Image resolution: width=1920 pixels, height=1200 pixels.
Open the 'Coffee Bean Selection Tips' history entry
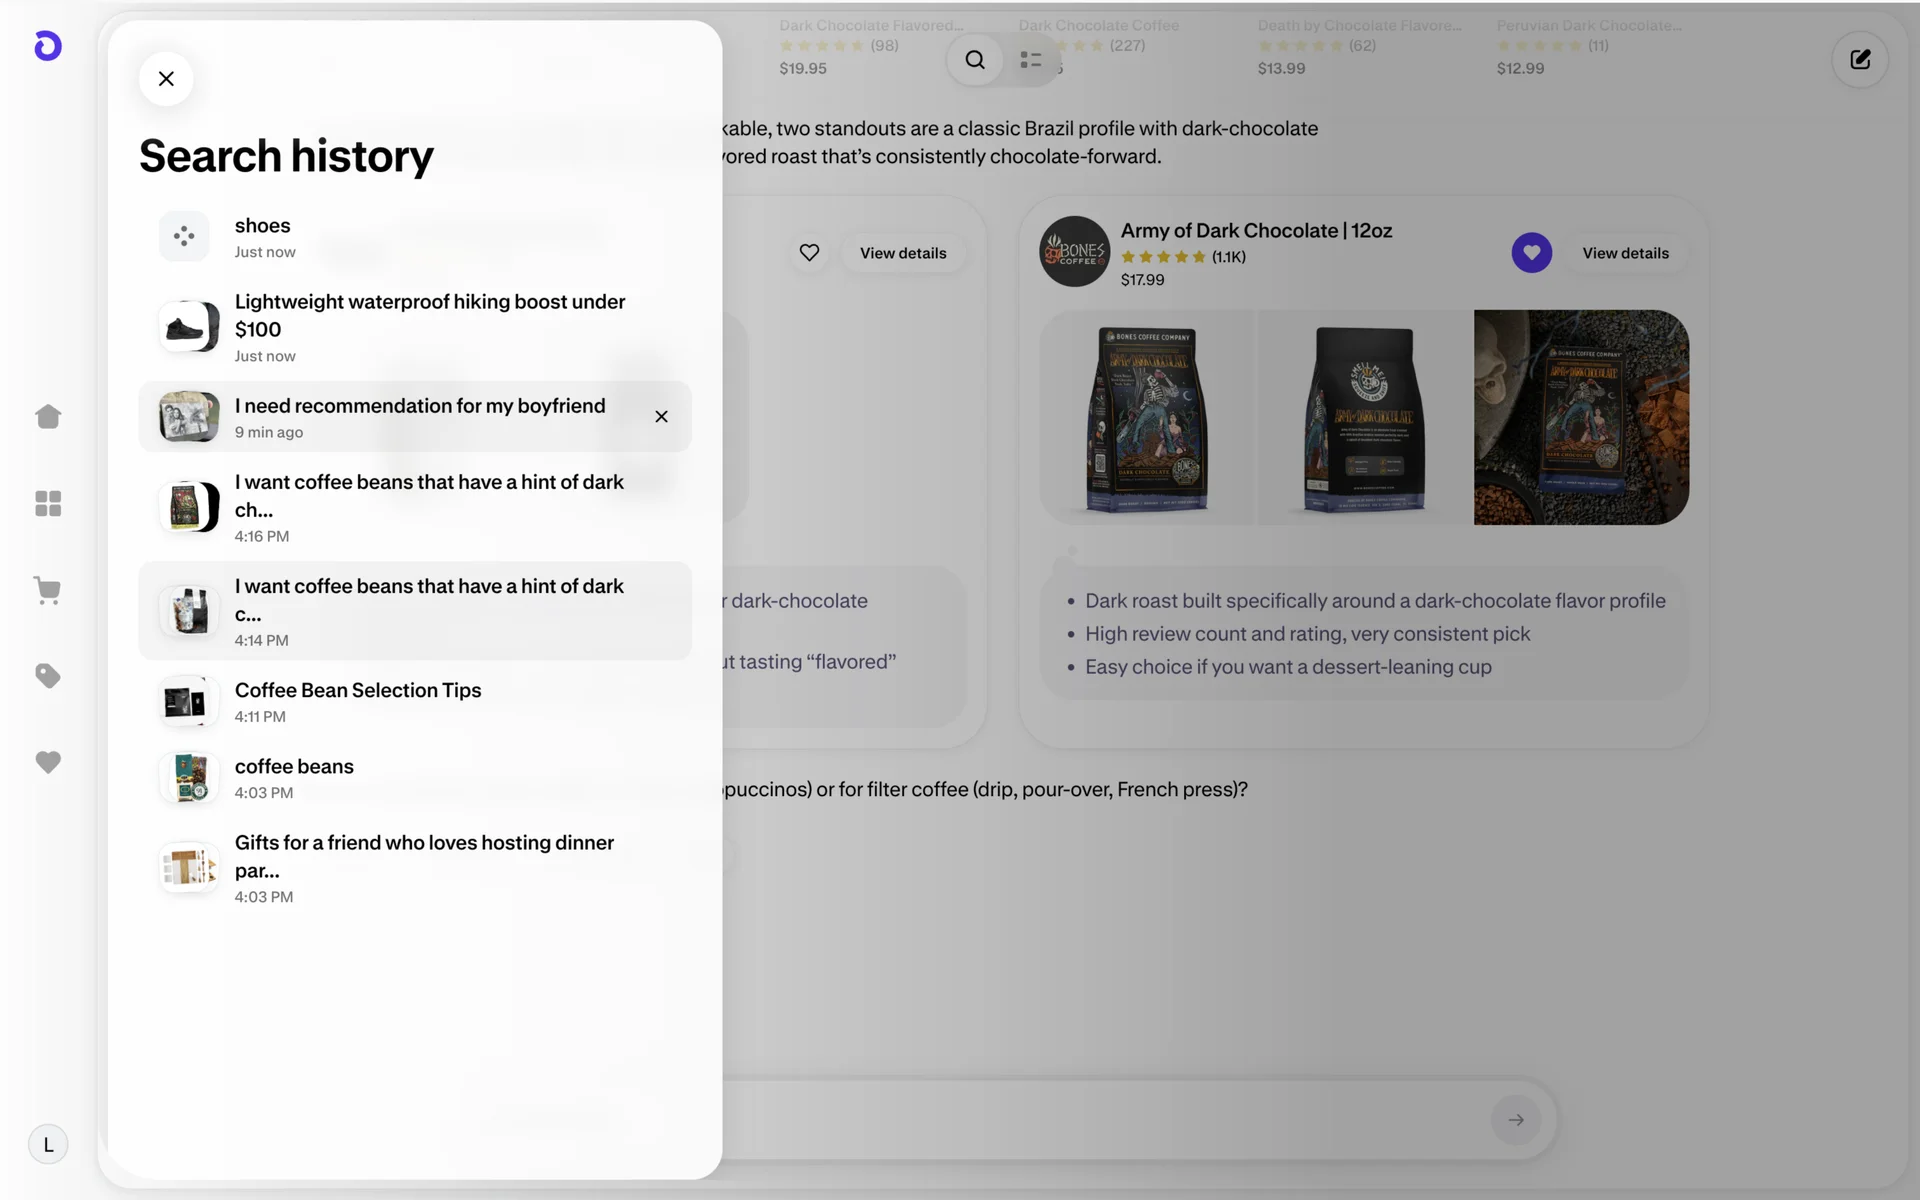coord(357,701)
